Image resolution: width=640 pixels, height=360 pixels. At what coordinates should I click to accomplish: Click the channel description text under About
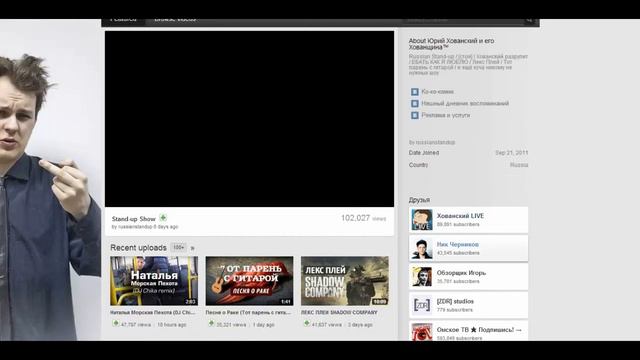[x=469, y=64]
